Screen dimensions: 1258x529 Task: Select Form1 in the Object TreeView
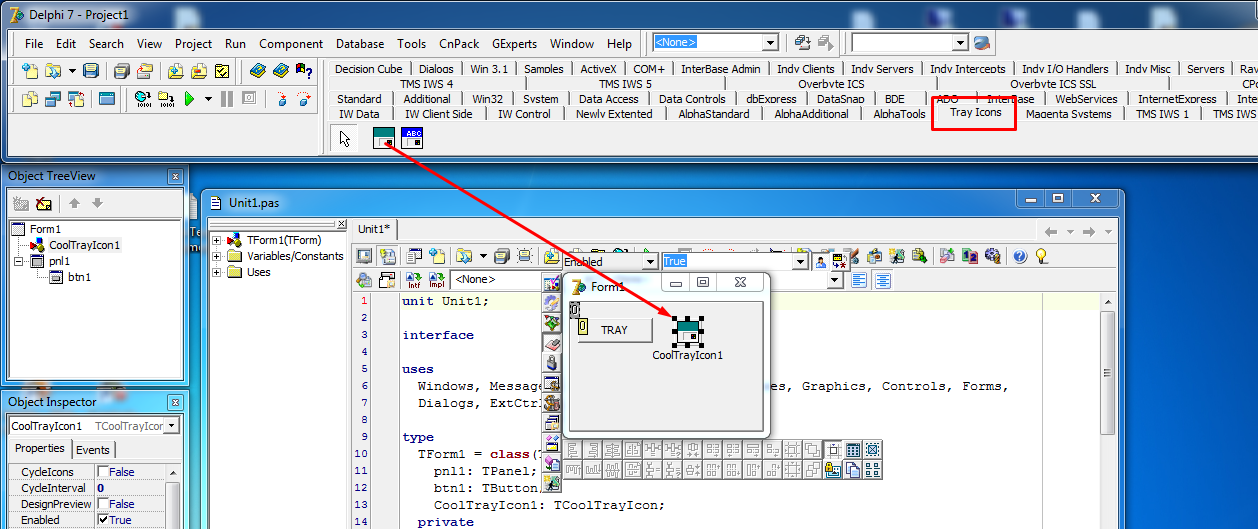[45, 229]
